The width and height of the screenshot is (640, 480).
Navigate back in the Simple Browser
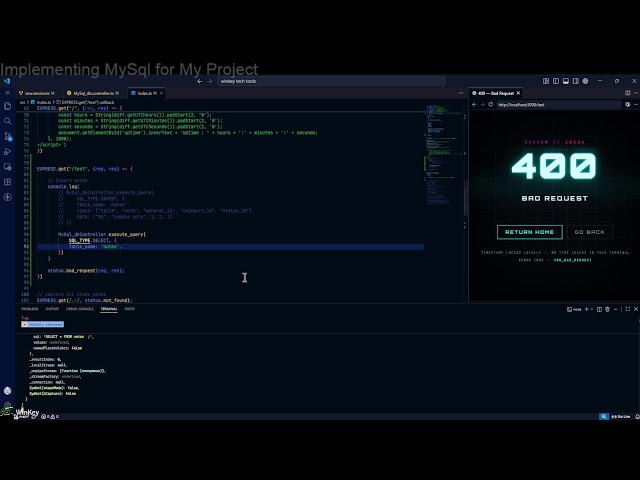click(x=474, y=104)
